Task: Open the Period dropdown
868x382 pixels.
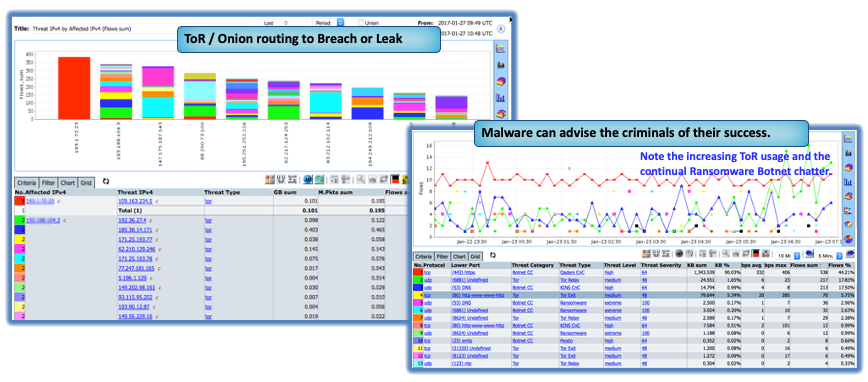Action: point(329,23)
